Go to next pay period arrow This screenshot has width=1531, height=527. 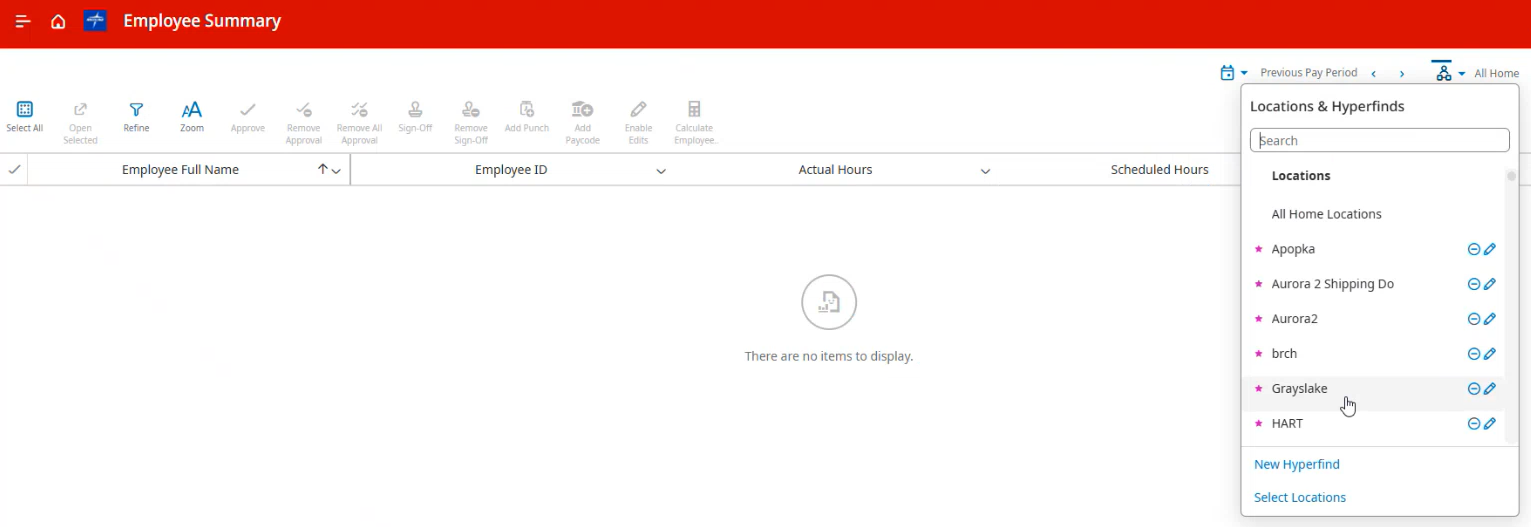[x=1402, y=73]
